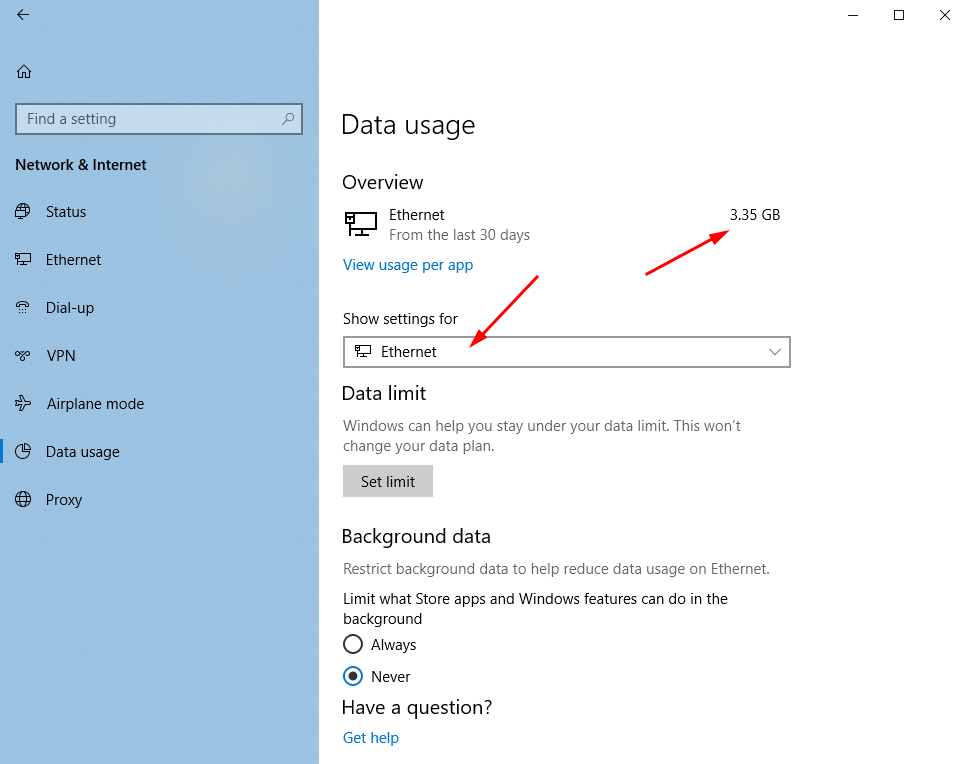967x764 pixels.
Task: Open the Show settings for dropdown
Action: [x=567, y=352]
